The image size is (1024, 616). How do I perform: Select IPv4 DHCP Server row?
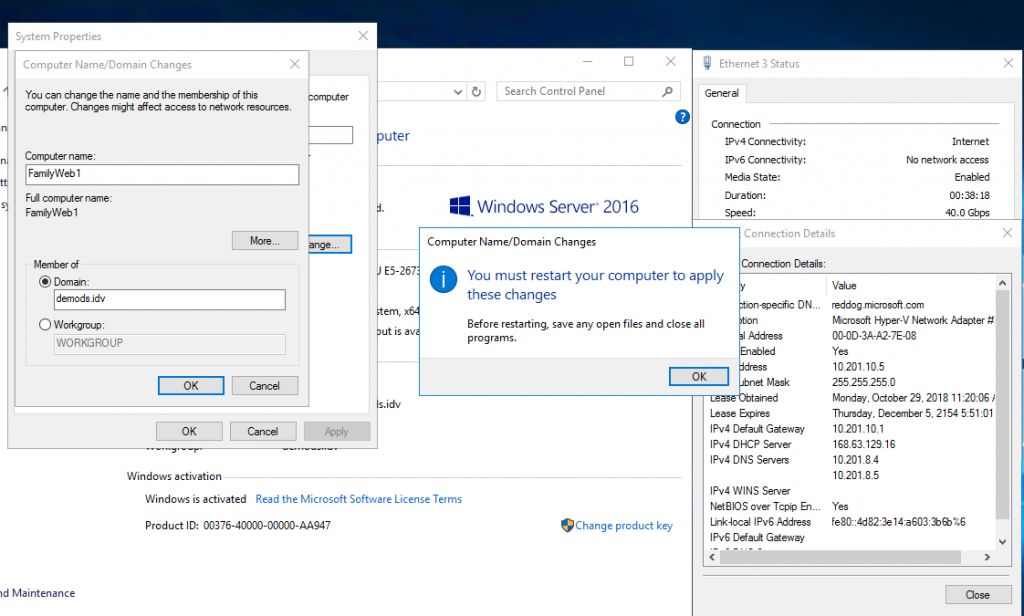(x=852, y=445)
